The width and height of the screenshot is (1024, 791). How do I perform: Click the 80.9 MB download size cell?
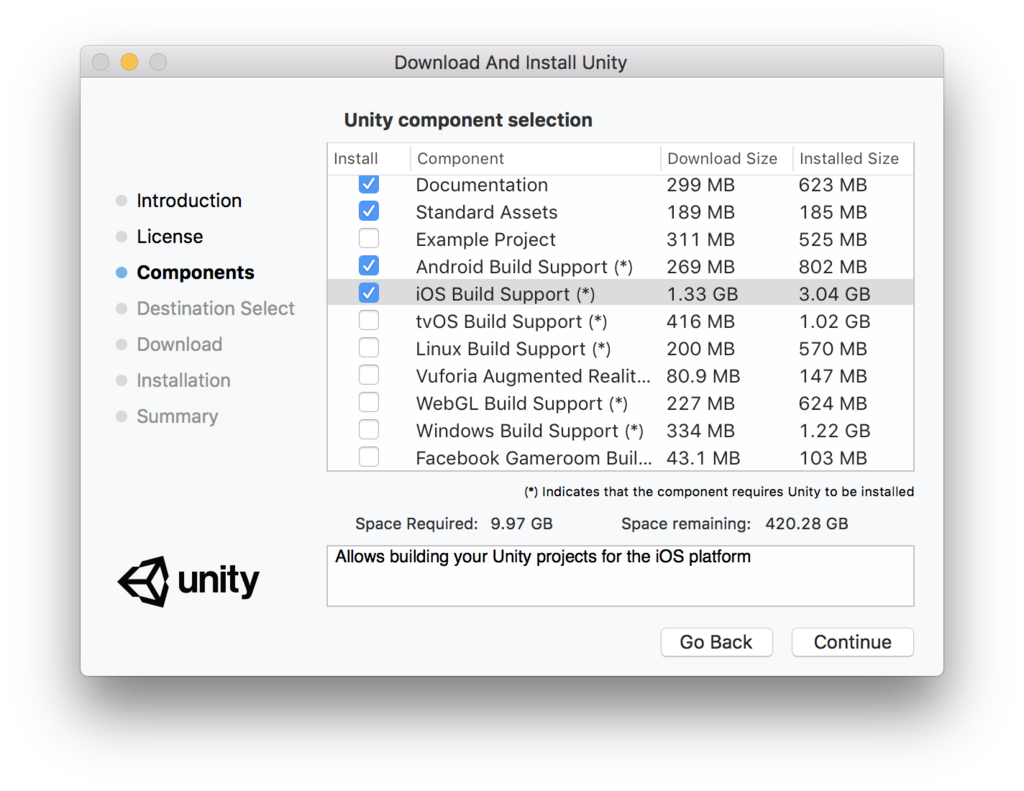click(x=703, y=376)
